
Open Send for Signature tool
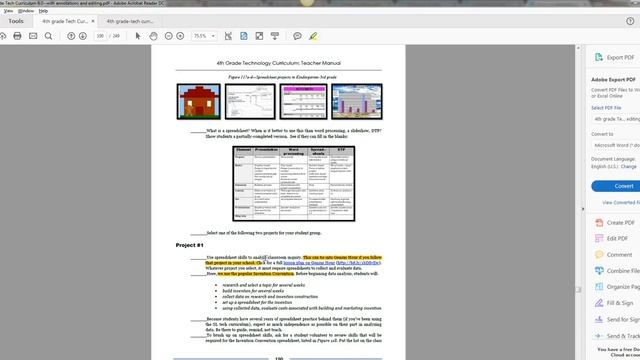[x=617, y=320]
